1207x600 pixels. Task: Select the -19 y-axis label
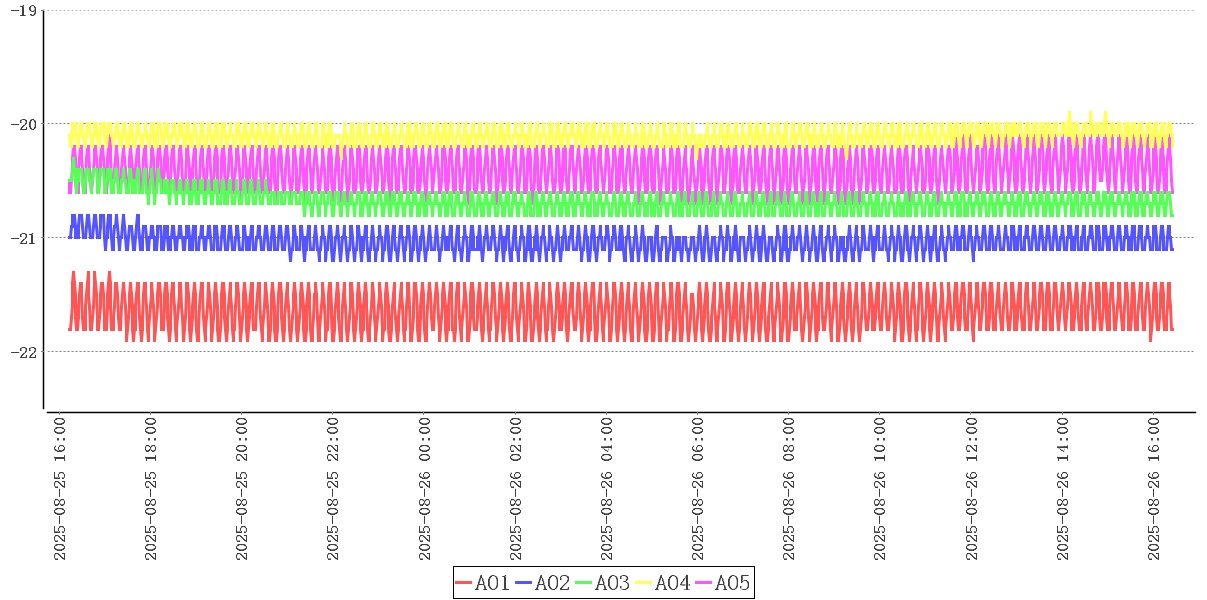[x=22, y=10]
